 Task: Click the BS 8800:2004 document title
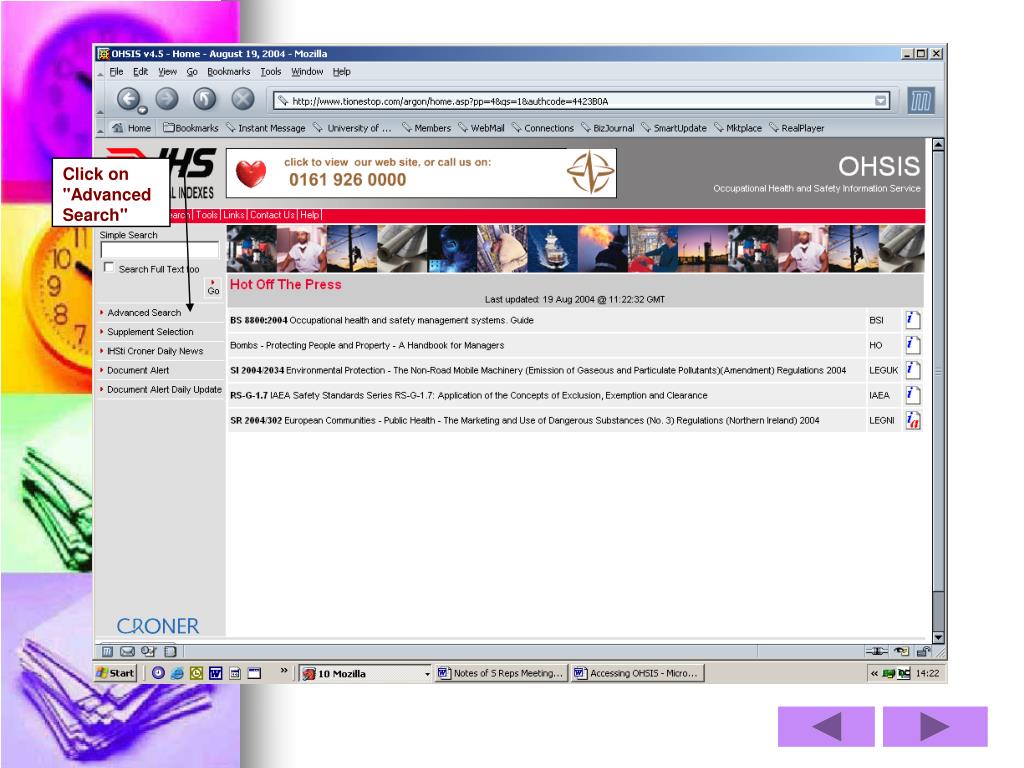point(381,320)
